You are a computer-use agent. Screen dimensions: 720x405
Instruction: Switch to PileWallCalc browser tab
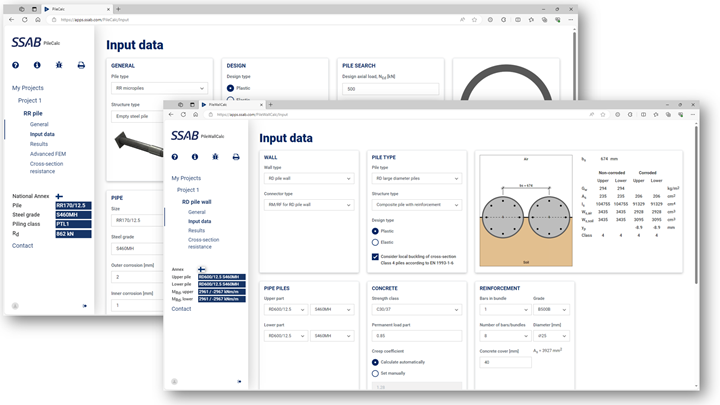tap(232, 105)
